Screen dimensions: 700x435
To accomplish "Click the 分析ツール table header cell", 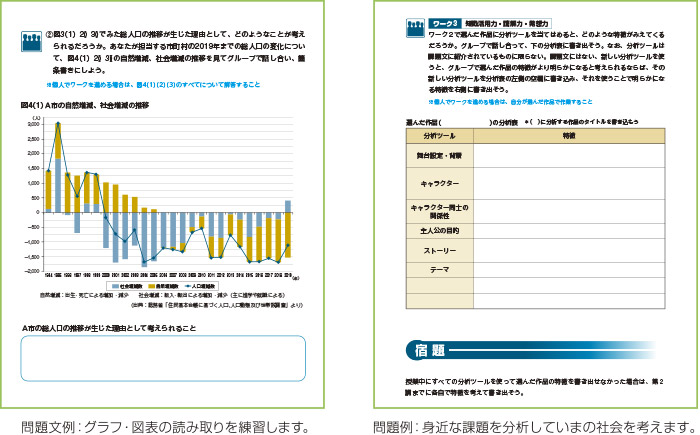I will (440, 136).
